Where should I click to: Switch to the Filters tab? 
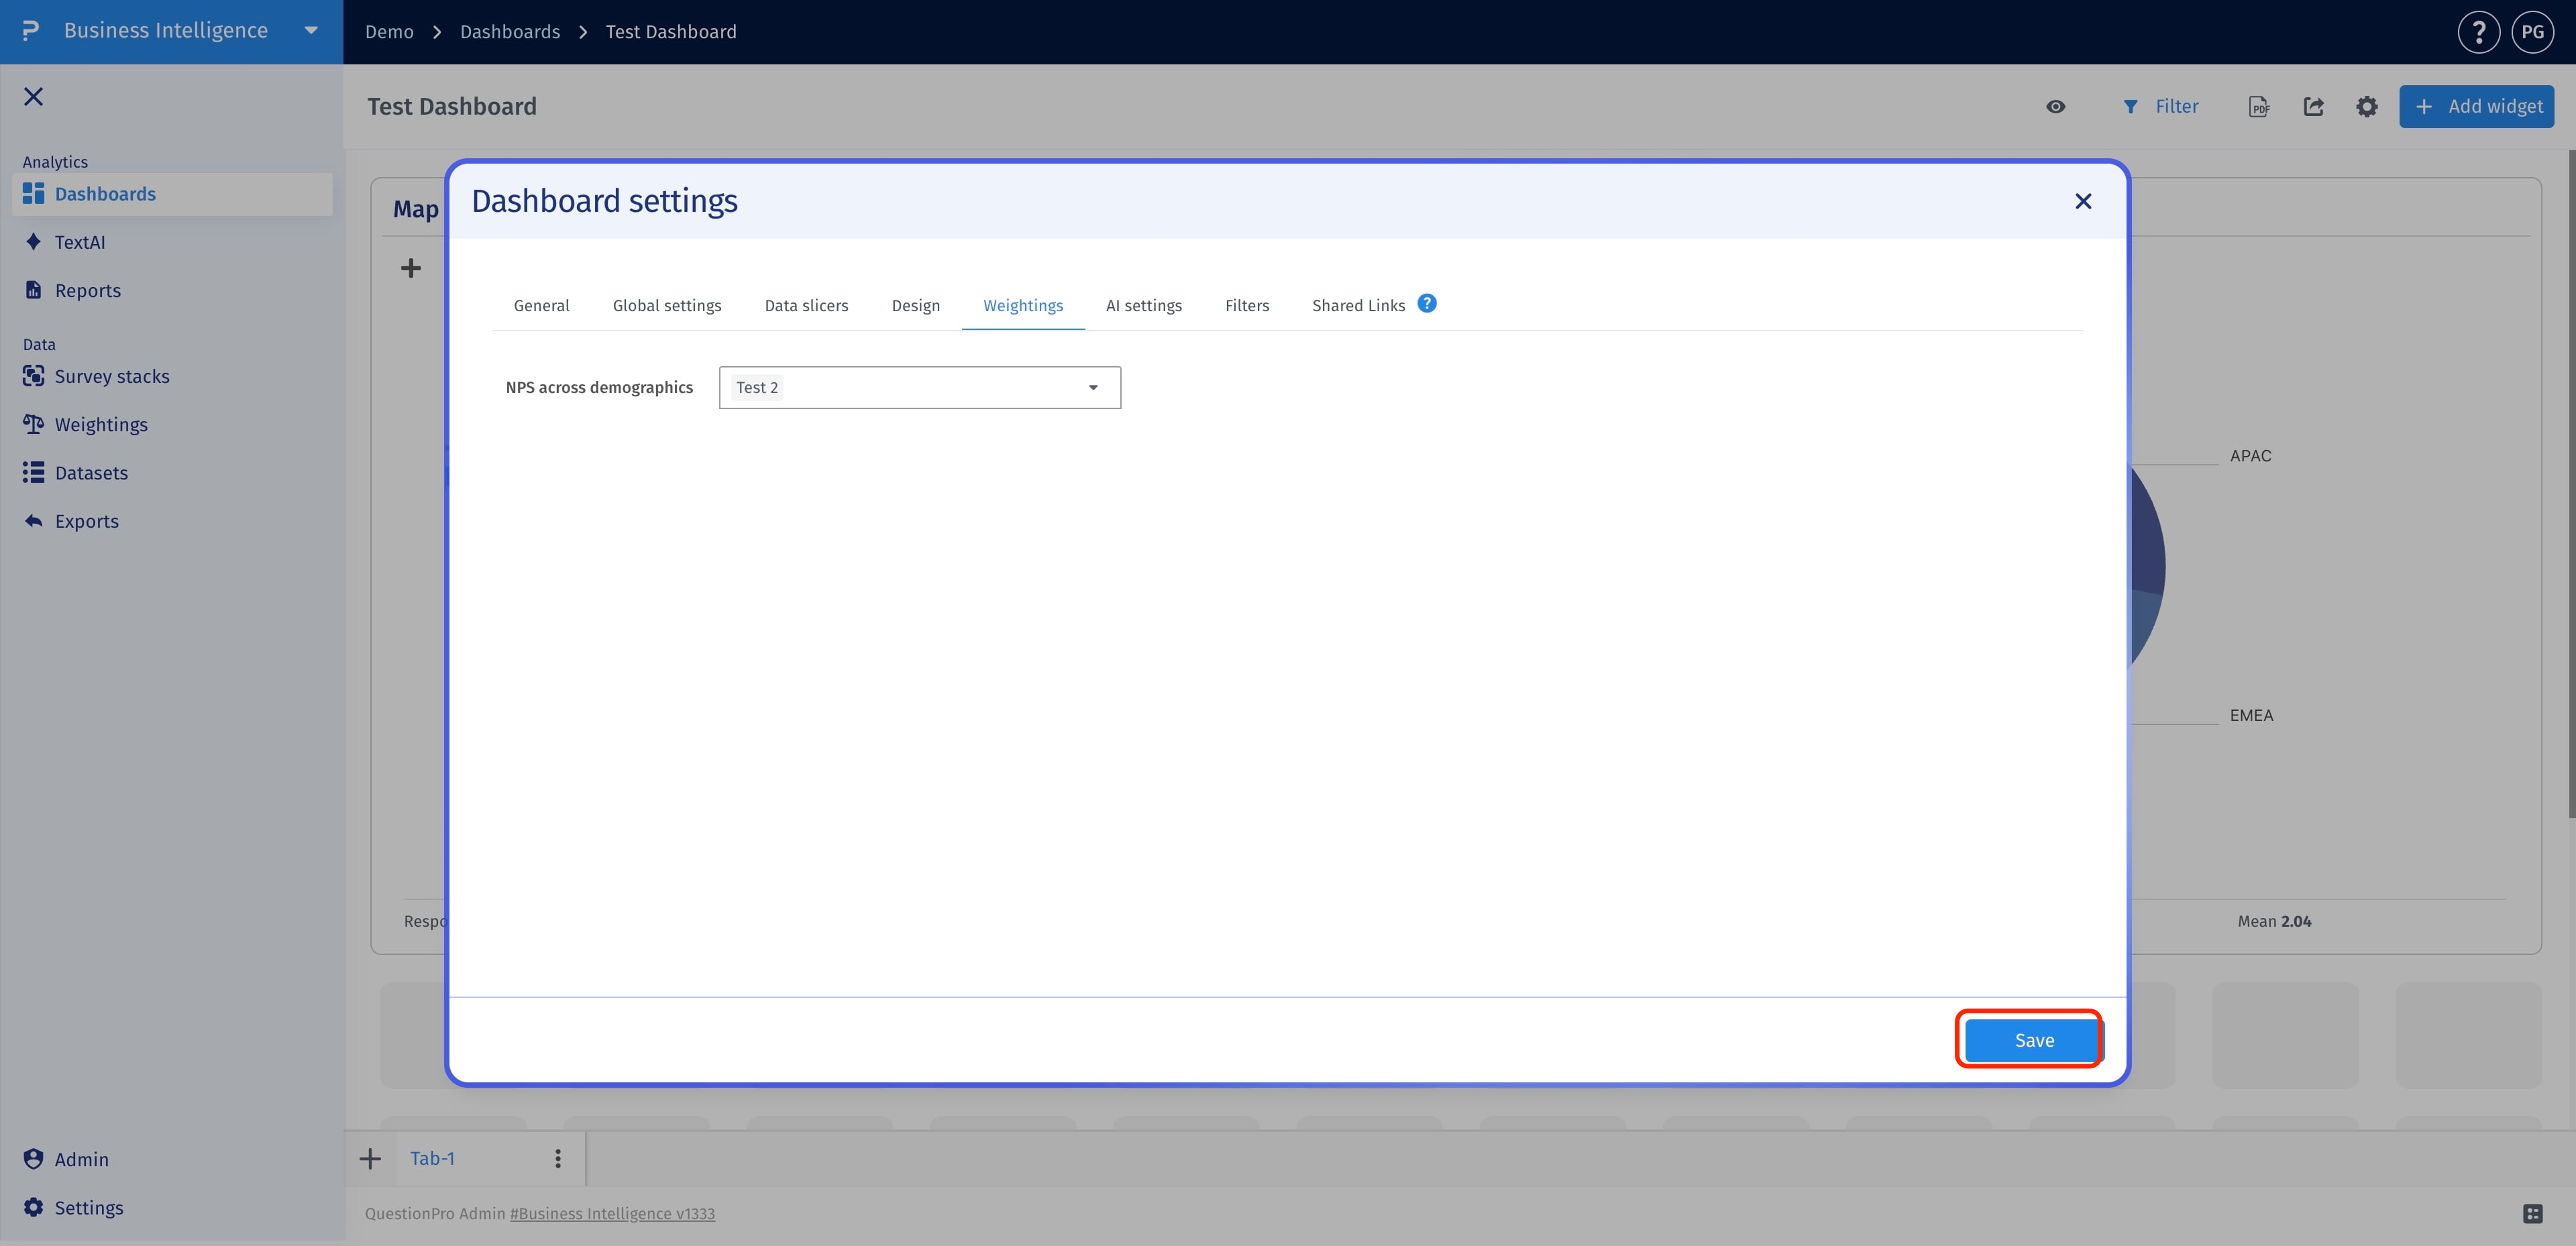(1247, 305)
